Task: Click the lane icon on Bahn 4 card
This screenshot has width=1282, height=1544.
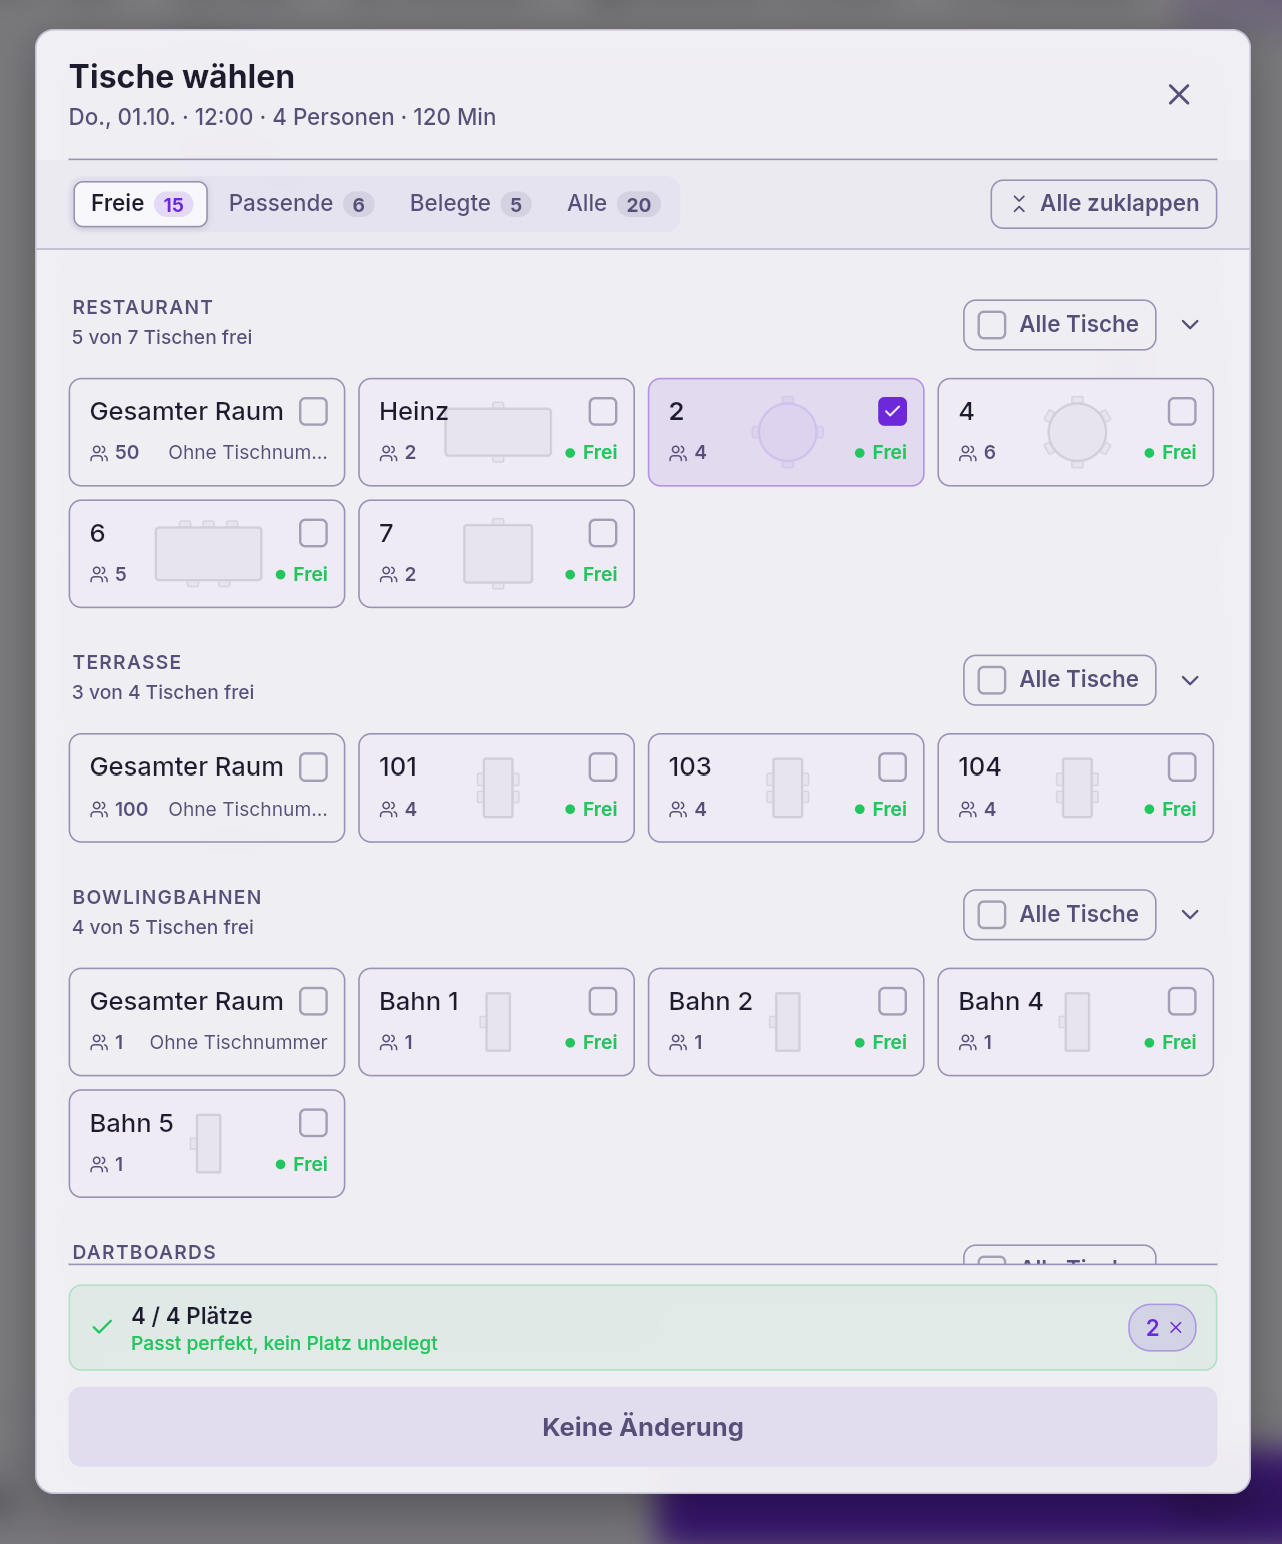Action: point(1075,1022)
